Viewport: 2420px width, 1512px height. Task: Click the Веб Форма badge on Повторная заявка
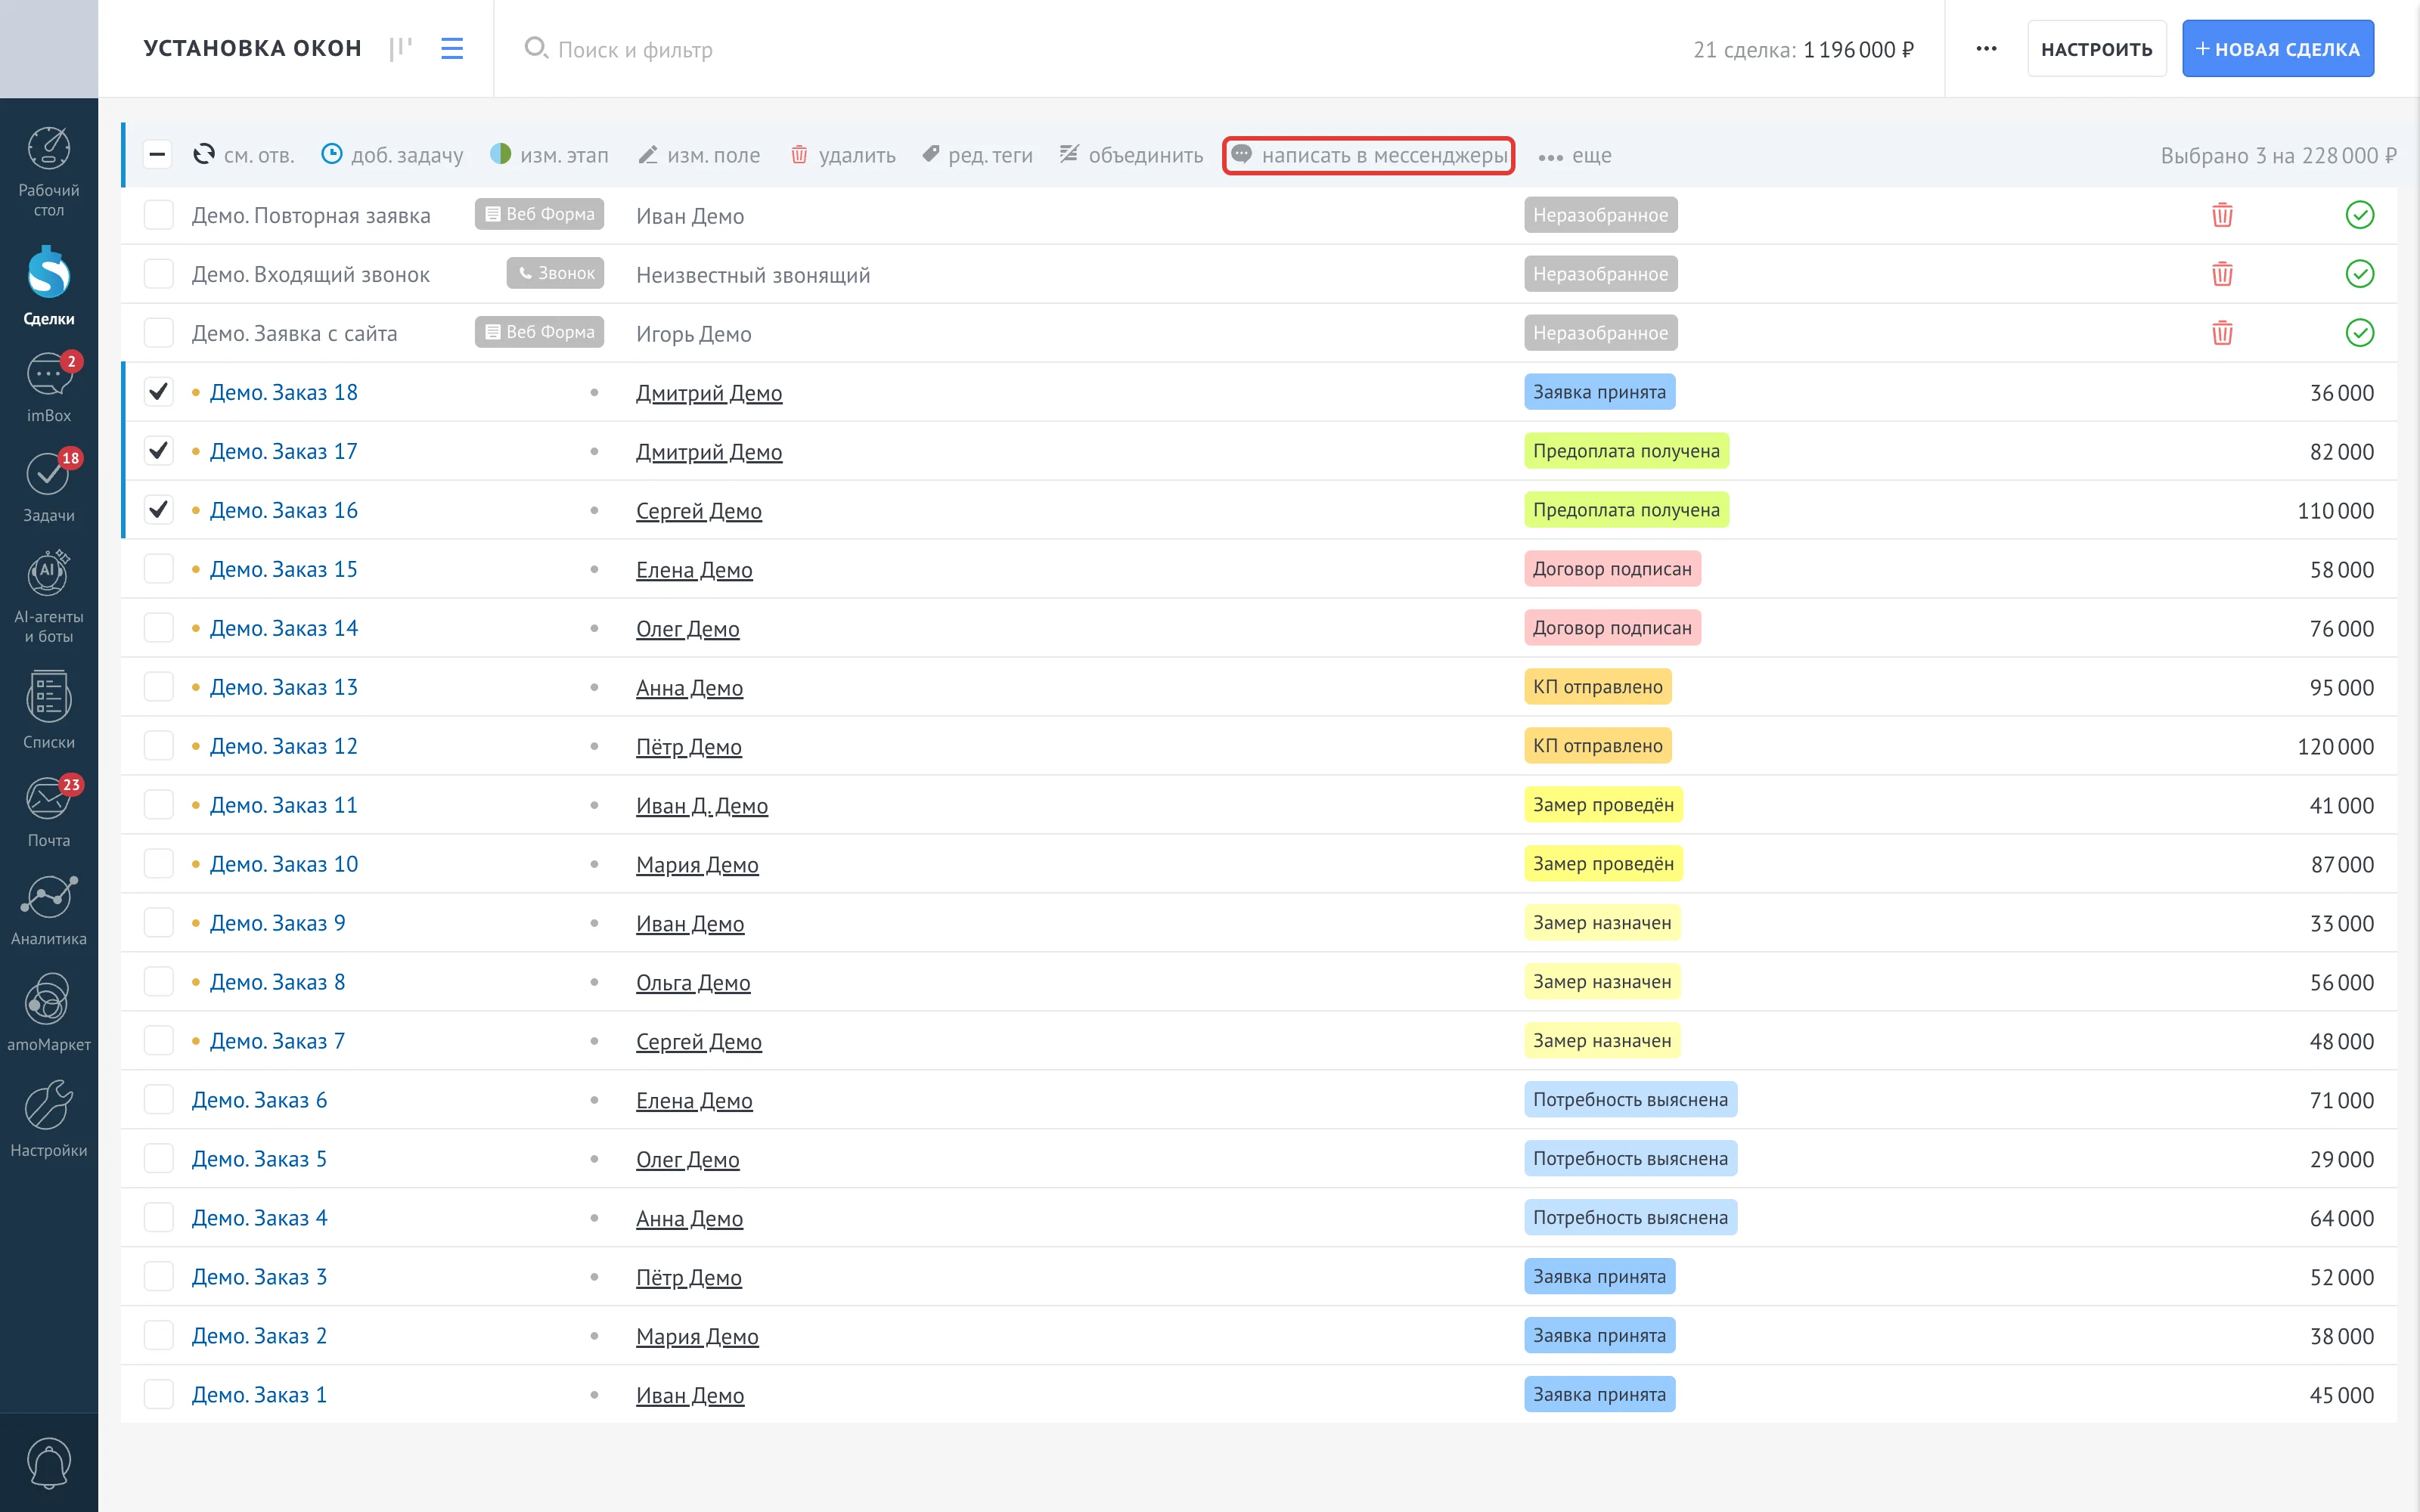tap(539, 214)
